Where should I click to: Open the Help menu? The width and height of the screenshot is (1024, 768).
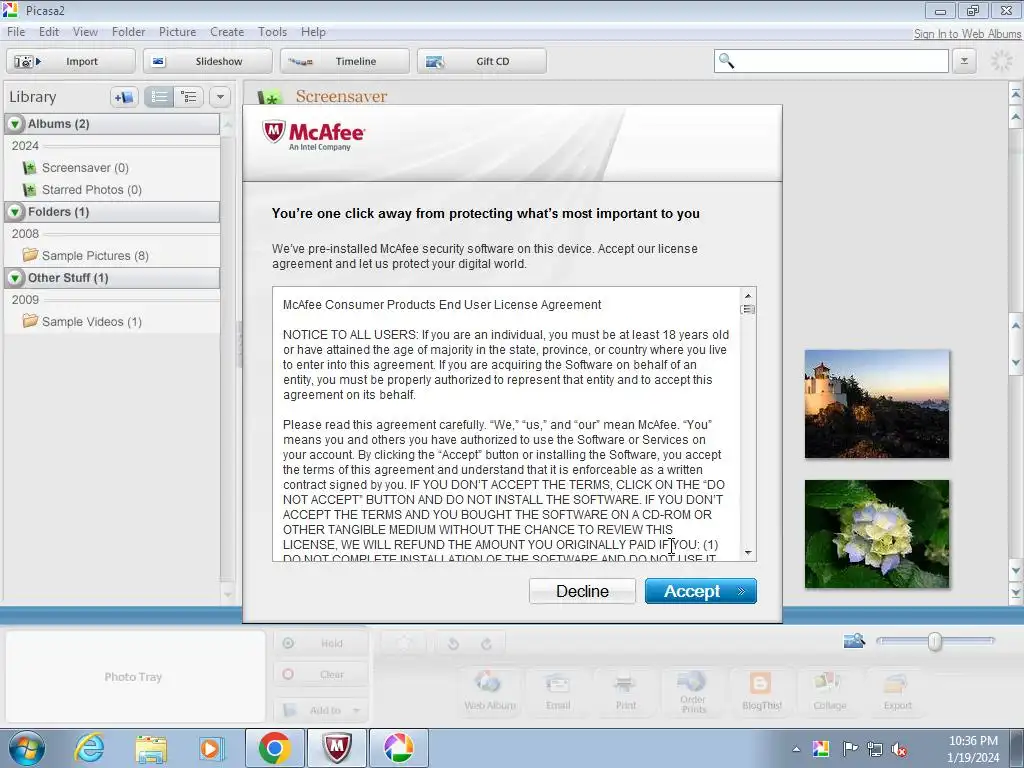[x=313, y=32]
